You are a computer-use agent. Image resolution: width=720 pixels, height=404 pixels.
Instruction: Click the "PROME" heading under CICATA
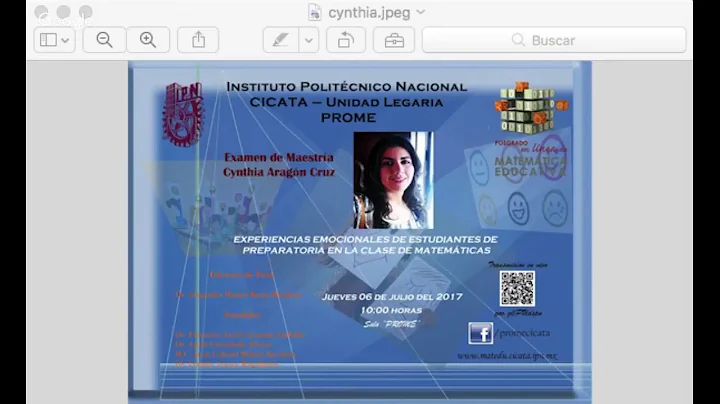349,118
